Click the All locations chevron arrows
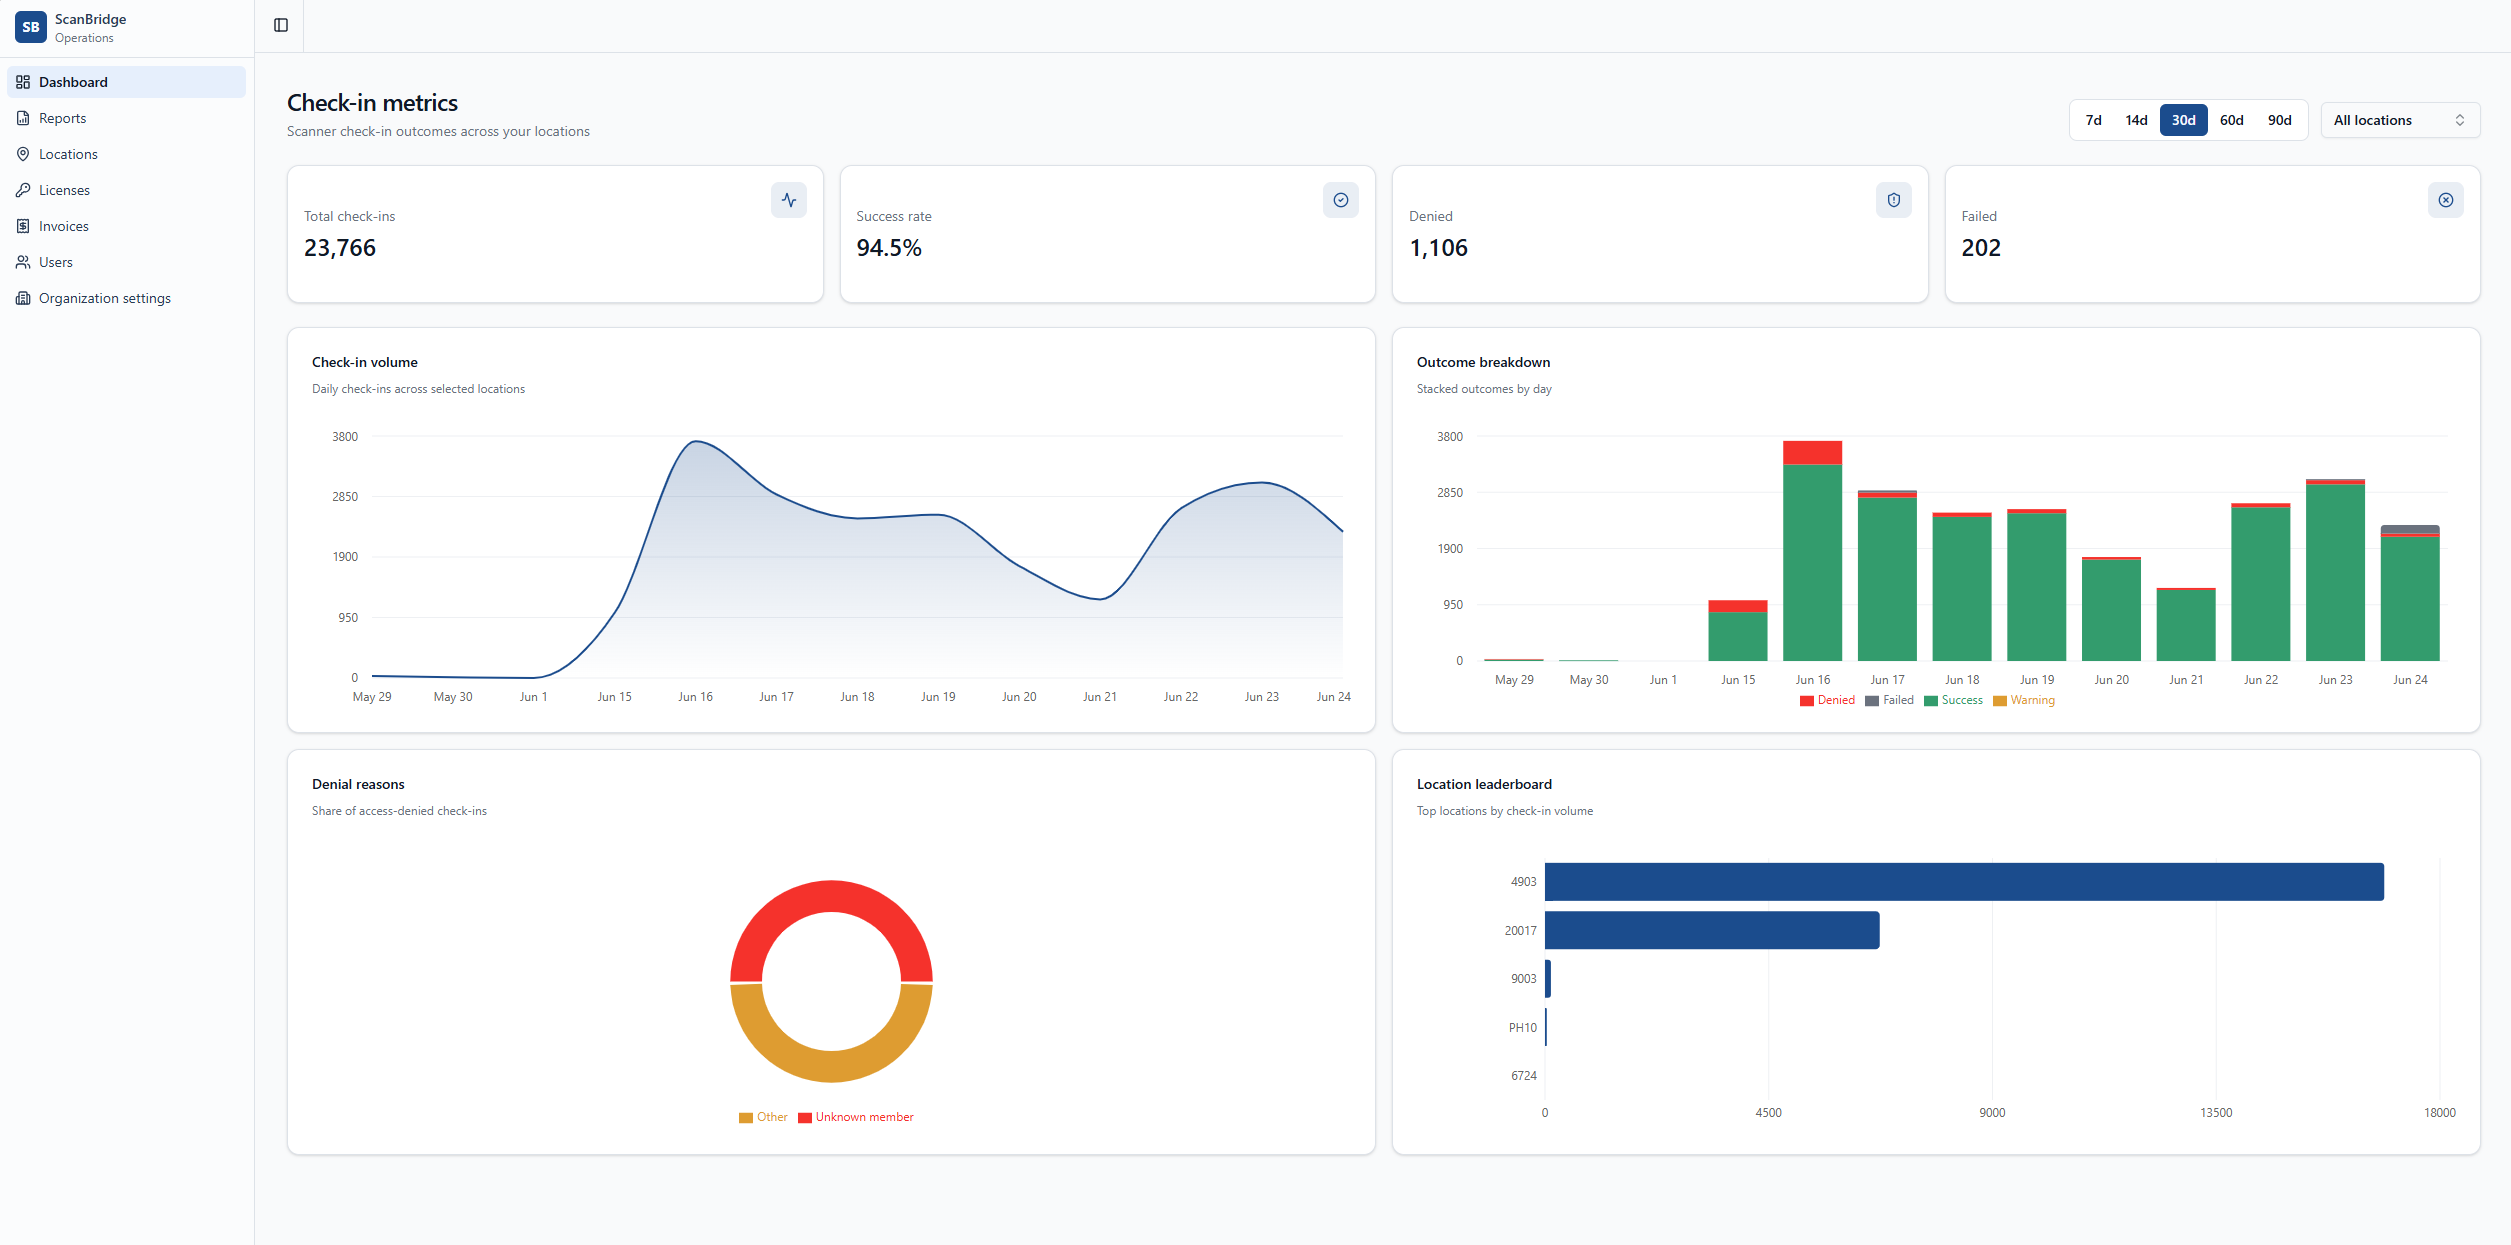Image resolution: width=2511 pixels, height=1245 pixels. (2460, 120)
